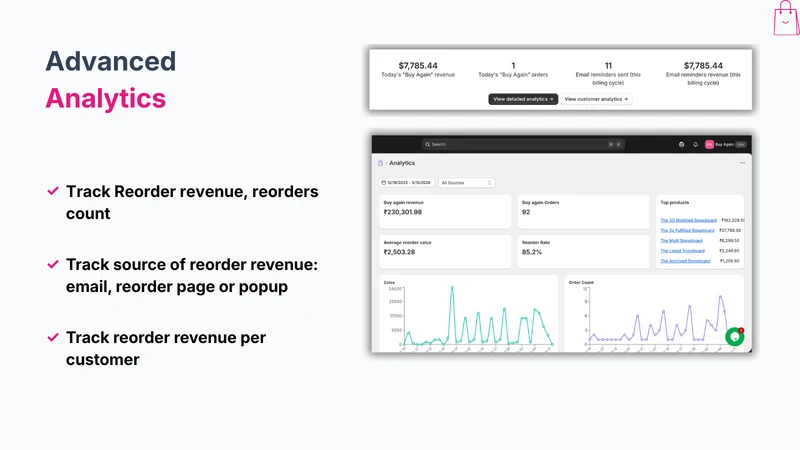Click the Reorder Rate 85.2% value
Screen dimensions: 800x450
(x=532, y=252)
